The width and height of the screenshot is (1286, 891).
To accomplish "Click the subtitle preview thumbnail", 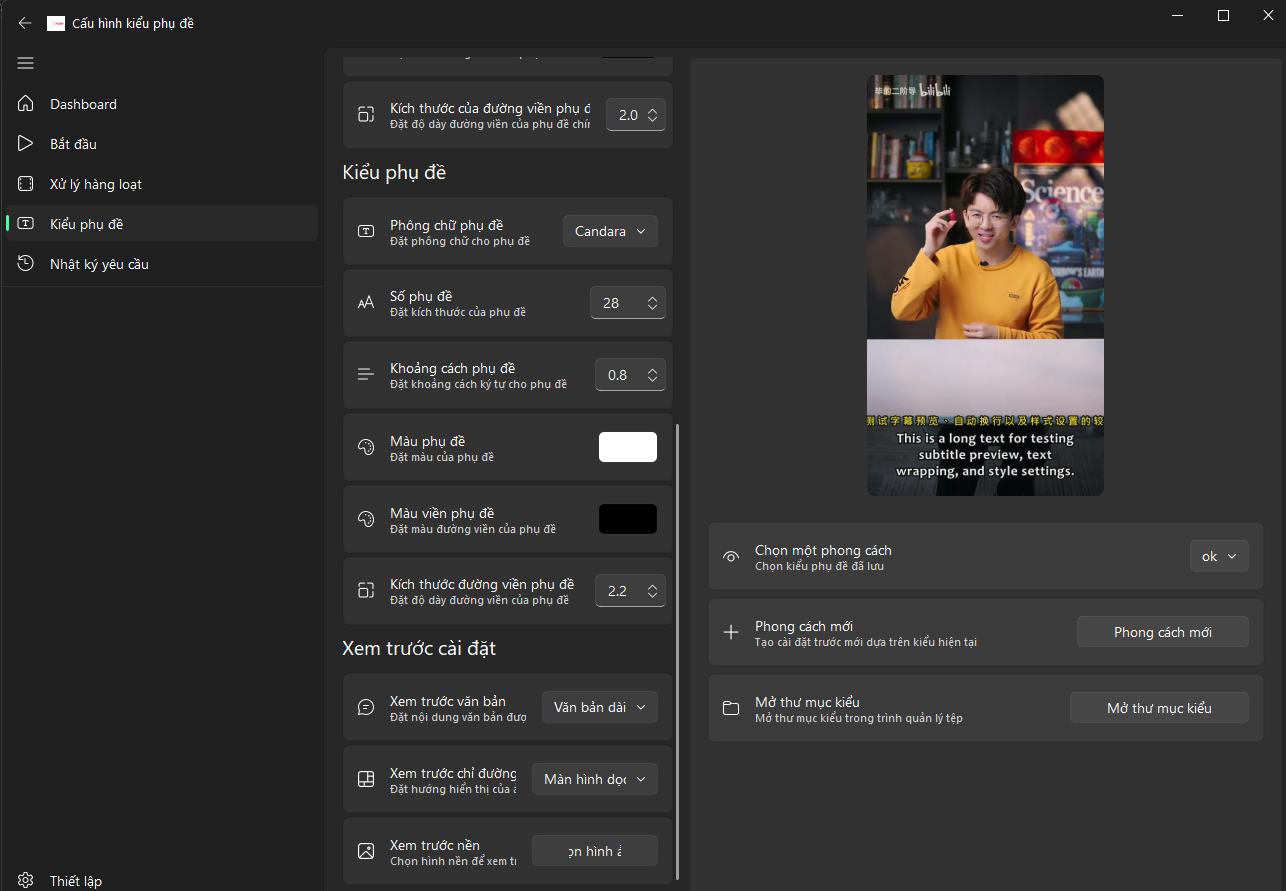I will 985,285.
